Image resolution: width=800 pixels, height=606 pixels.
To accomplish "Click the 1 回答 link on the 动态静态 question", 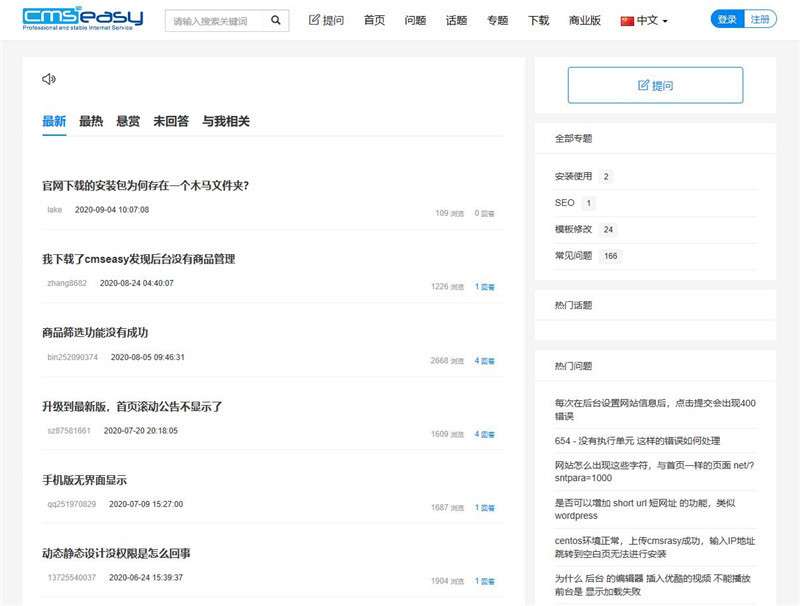I will click(x=485, y=581).
